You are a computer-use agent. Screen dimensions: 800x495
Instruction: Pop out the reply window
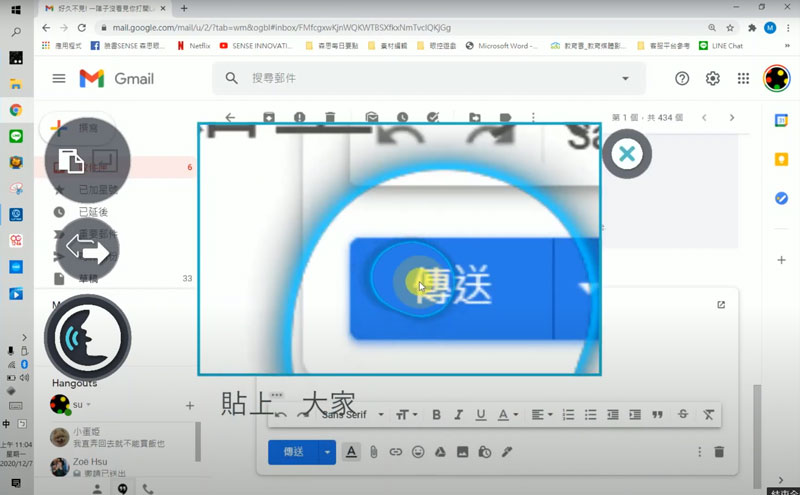[721, 305]
